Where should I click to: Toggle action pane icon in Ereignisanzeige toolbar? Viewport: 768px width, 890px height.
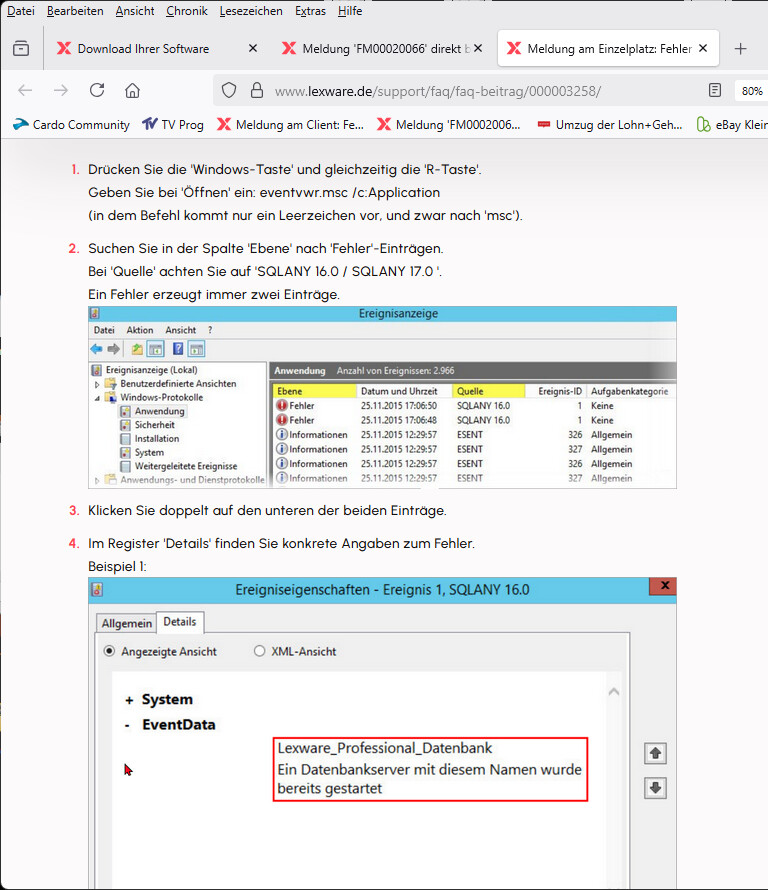click(196, 349)
